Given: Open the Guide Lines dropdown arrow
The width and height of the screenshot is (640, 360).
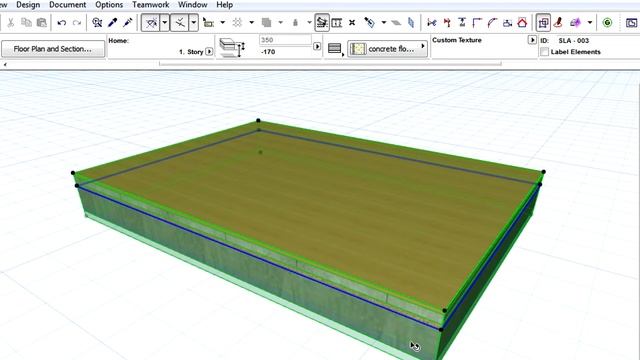Looking at the screenshot, I should 164,23.
